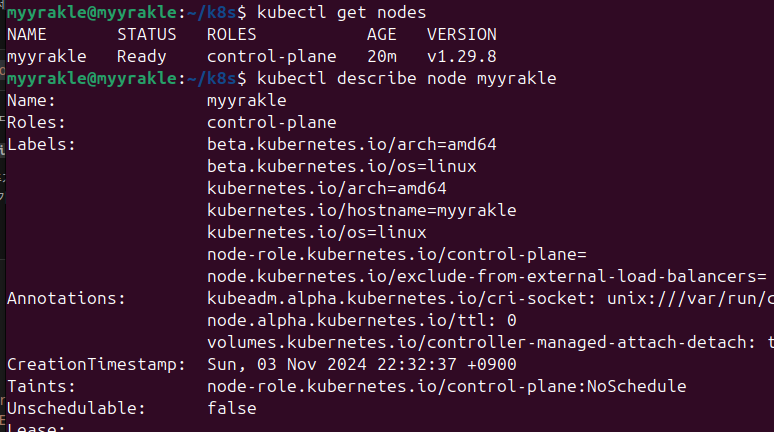
Task: Click the AGE value '20m'
Action: 381,56
